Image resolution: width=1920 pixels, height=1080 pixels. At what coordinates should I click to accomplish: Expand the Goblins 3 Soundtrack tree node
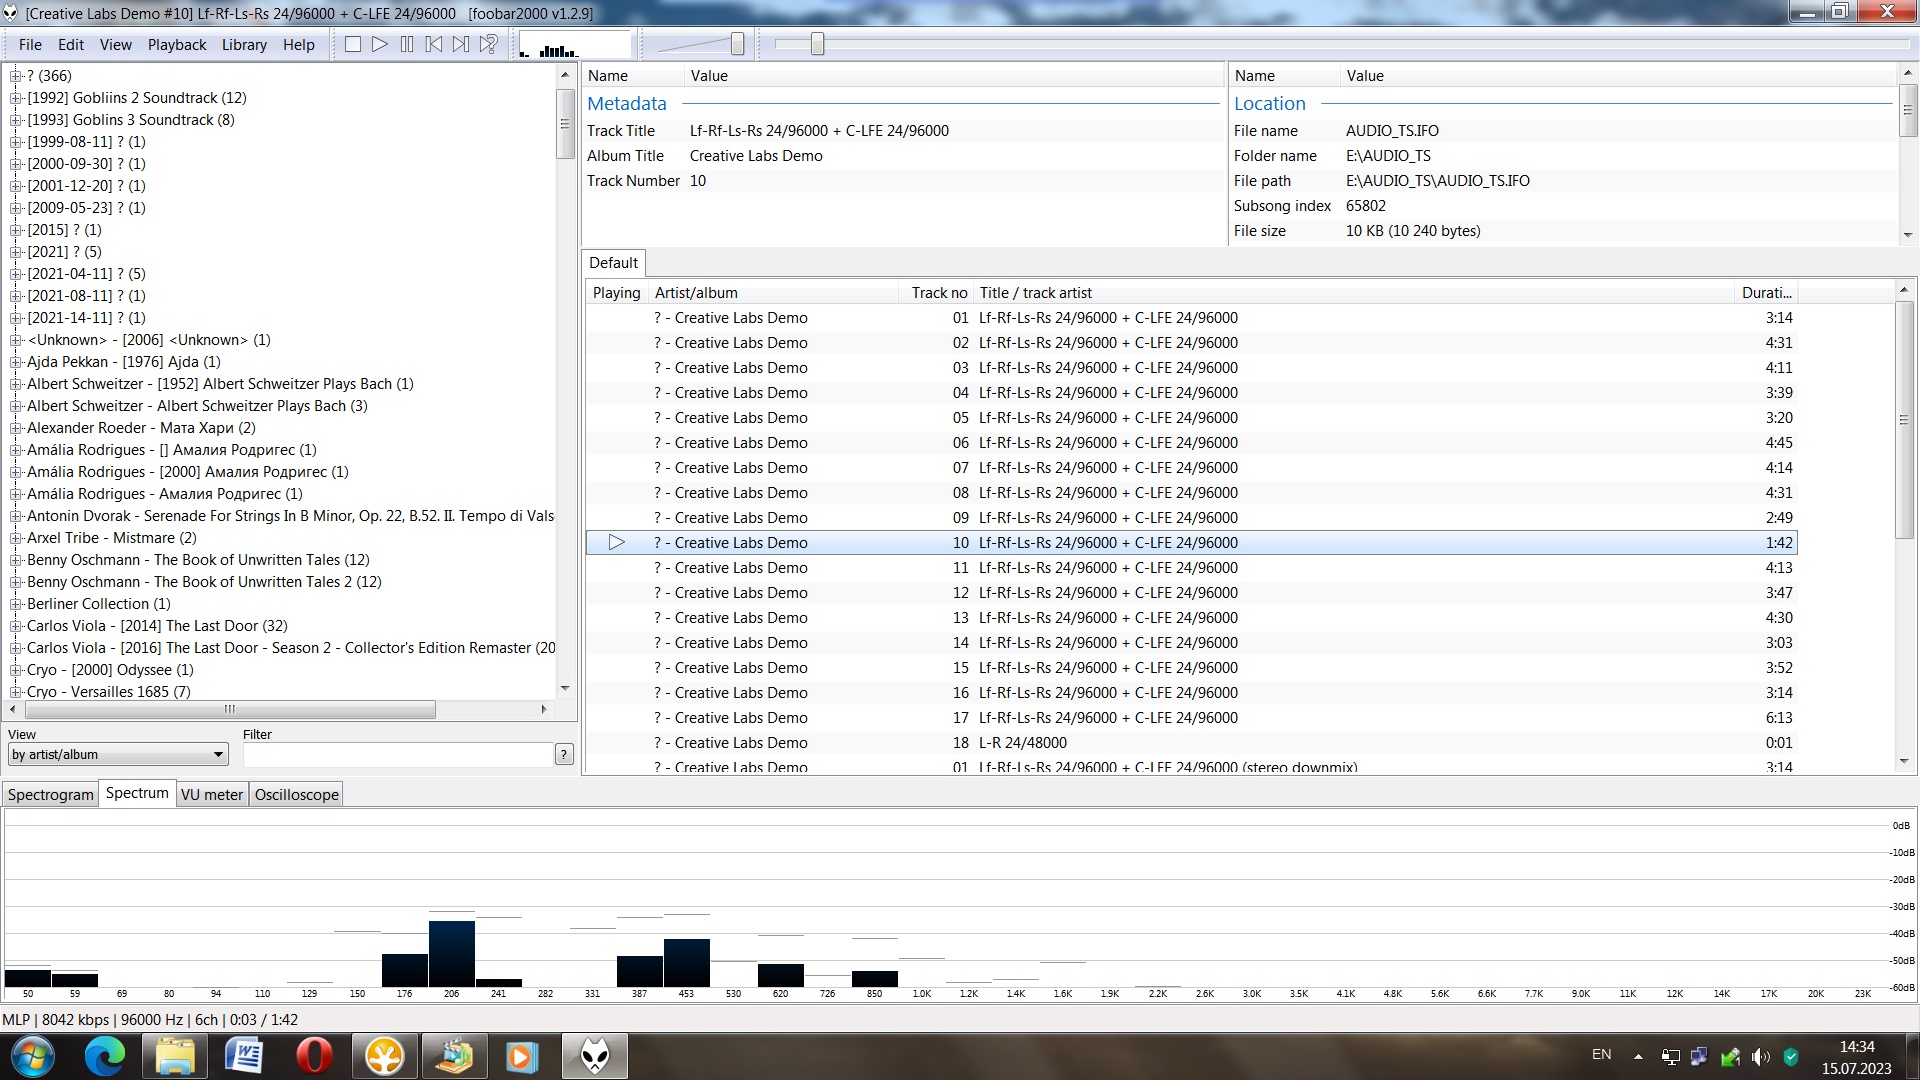point(15,120)
